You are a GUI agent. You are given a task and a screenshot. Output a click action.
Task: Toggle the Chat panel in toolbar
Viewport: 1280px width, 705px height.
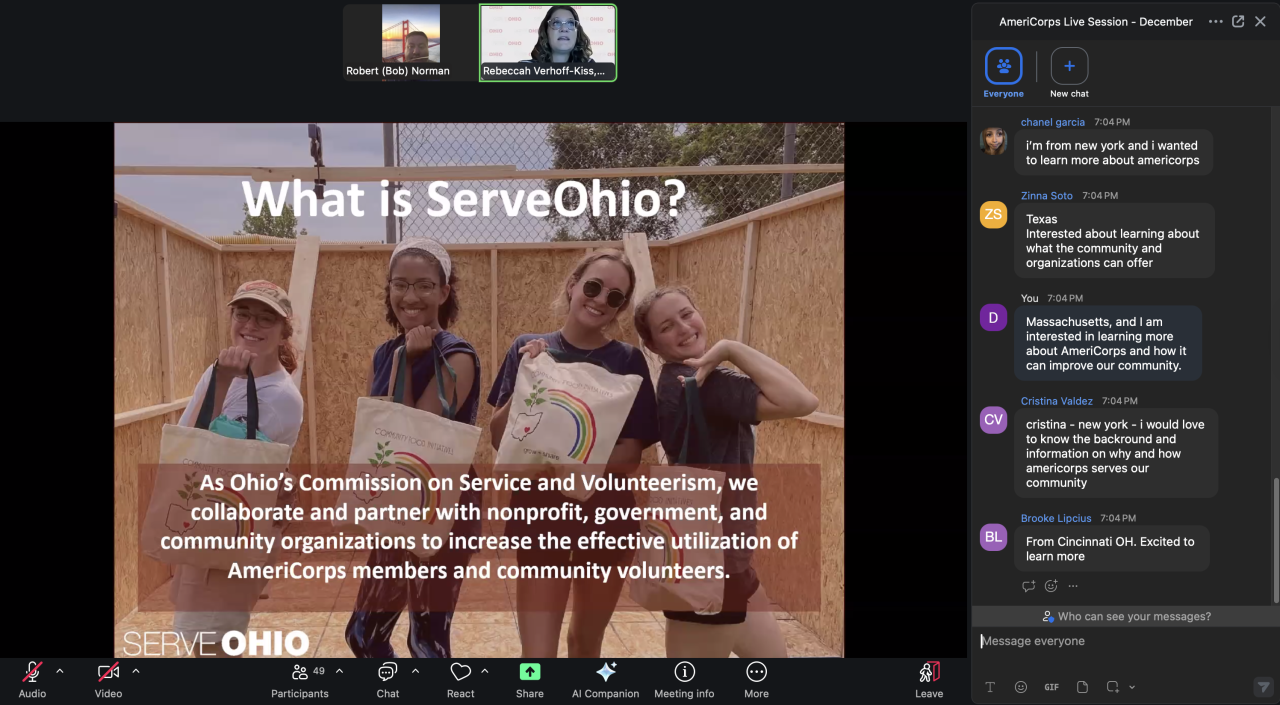click(388, 679)
